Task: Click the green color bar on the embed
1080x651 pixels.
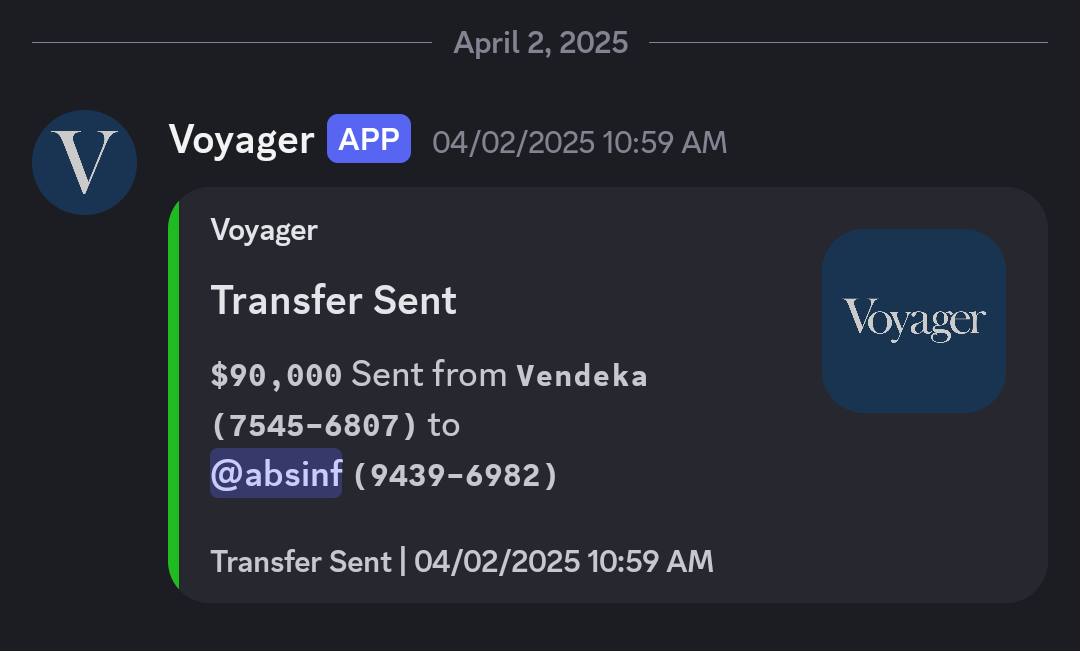Action: 174,395
